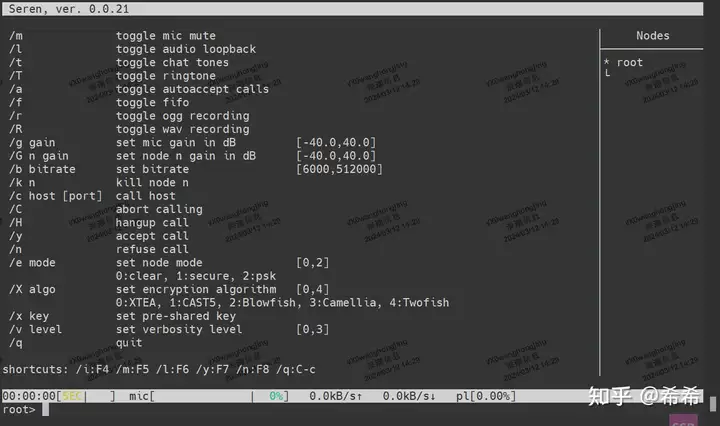Screen dimensions: 720x426
Task: Click the '00:00:00' call timer
Action: pos(28,396)
